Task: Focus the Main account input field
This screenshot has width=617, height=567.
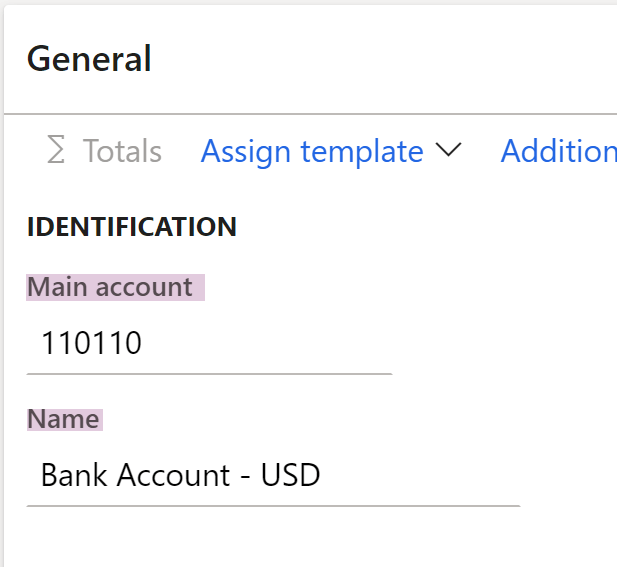Action: [208, 345]
